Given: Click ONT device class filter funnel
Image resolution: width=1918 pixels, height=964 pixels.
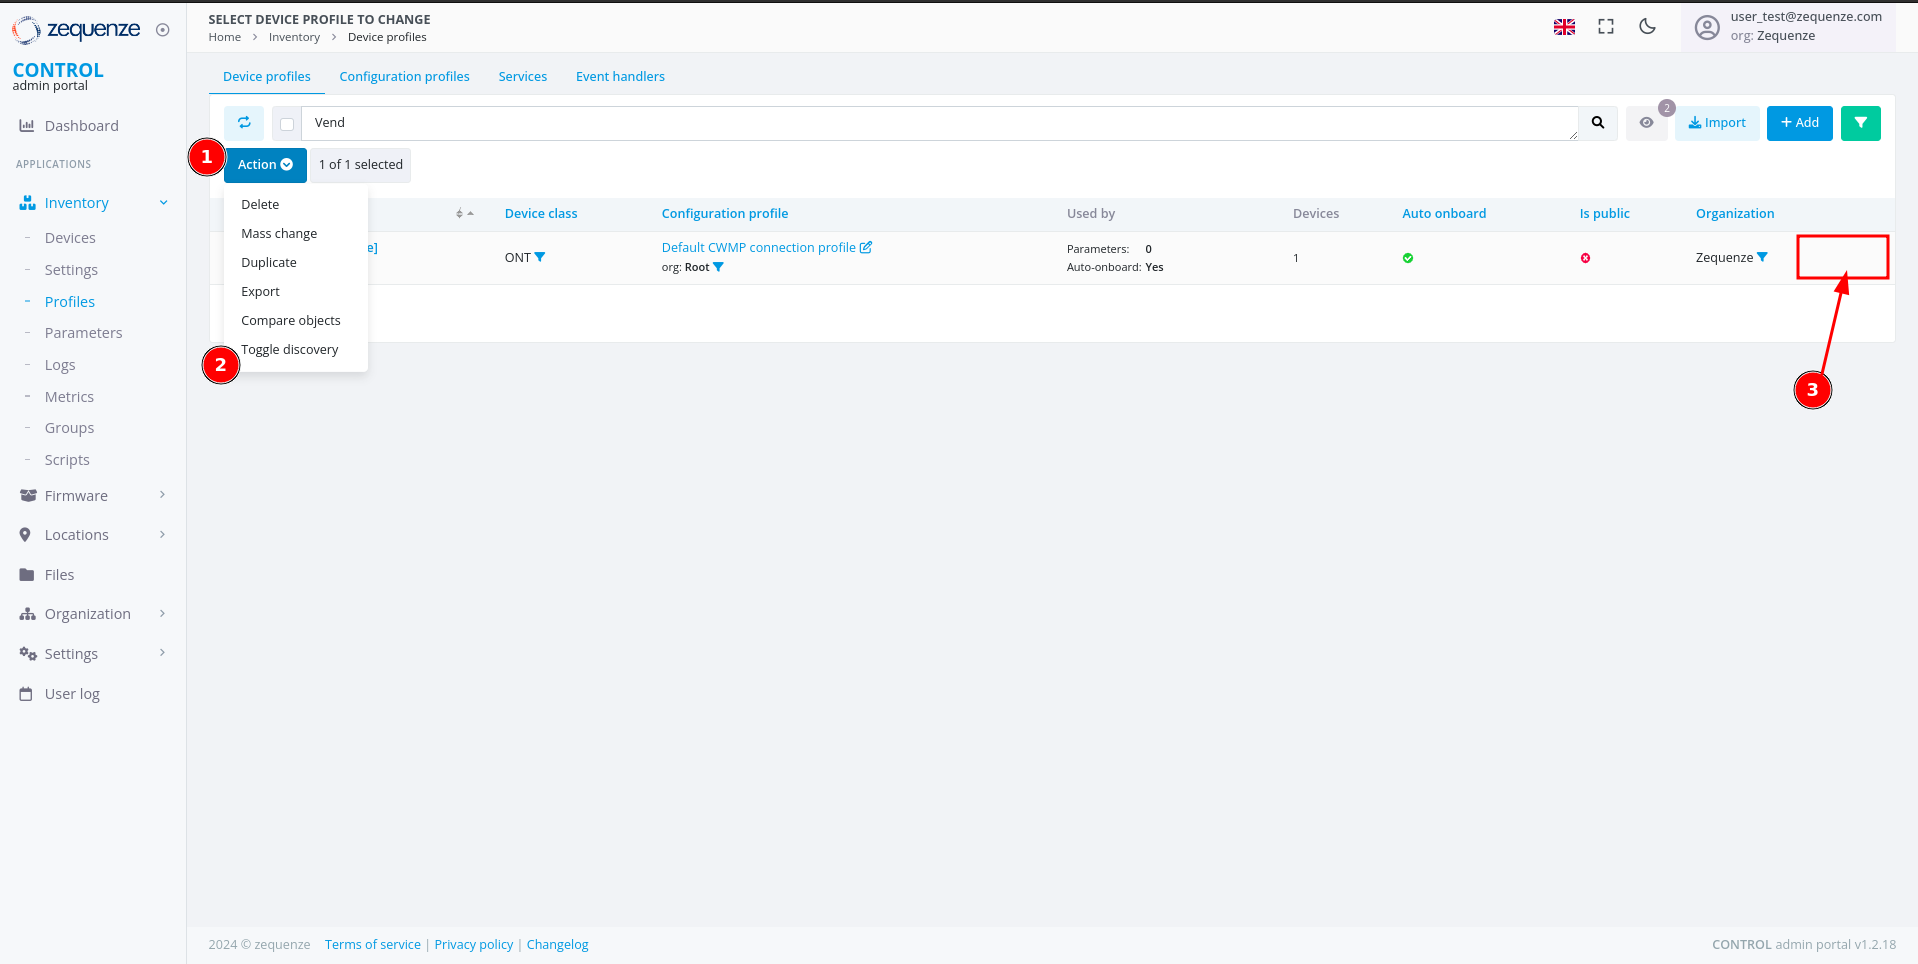Looking at the screenshot, I should click(540, 257).
